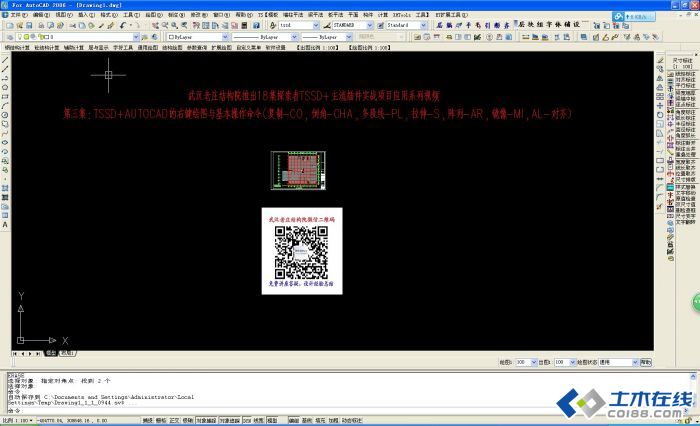The height and width of the screenshot is (426, 700).
Task: Click the Copy tool in modify toolbar
Action: (660, 69)
